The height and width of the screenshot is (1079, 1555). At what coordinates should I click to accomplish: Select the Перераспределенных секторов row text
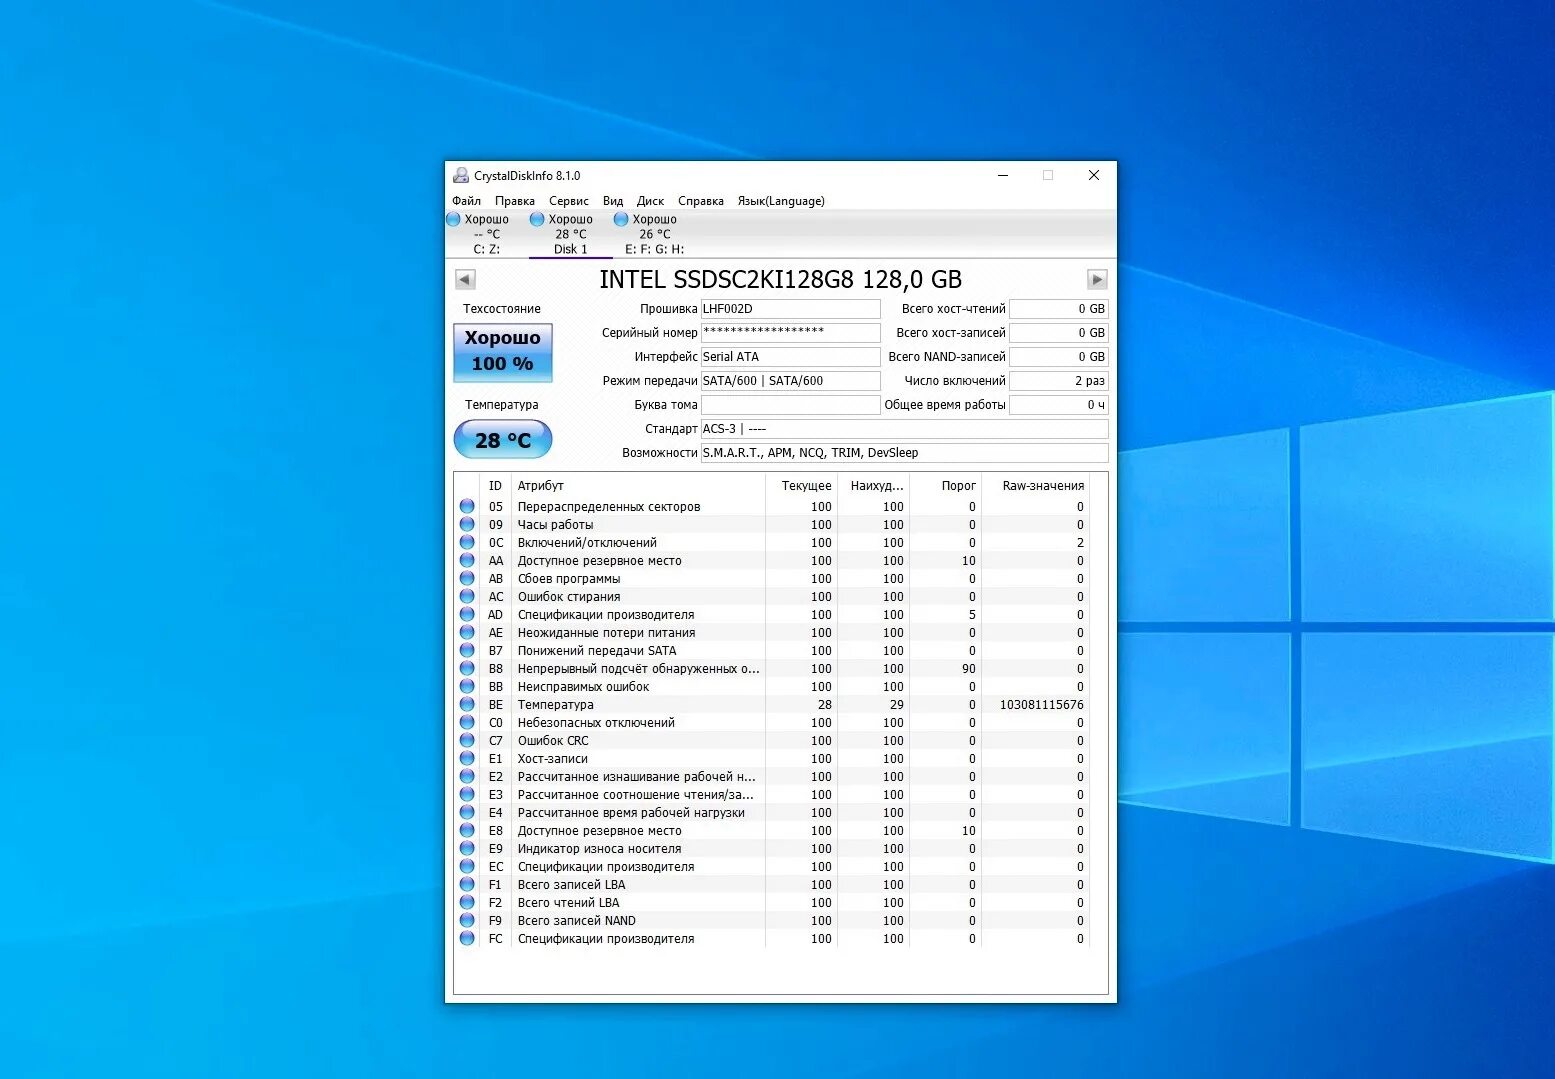608,507
